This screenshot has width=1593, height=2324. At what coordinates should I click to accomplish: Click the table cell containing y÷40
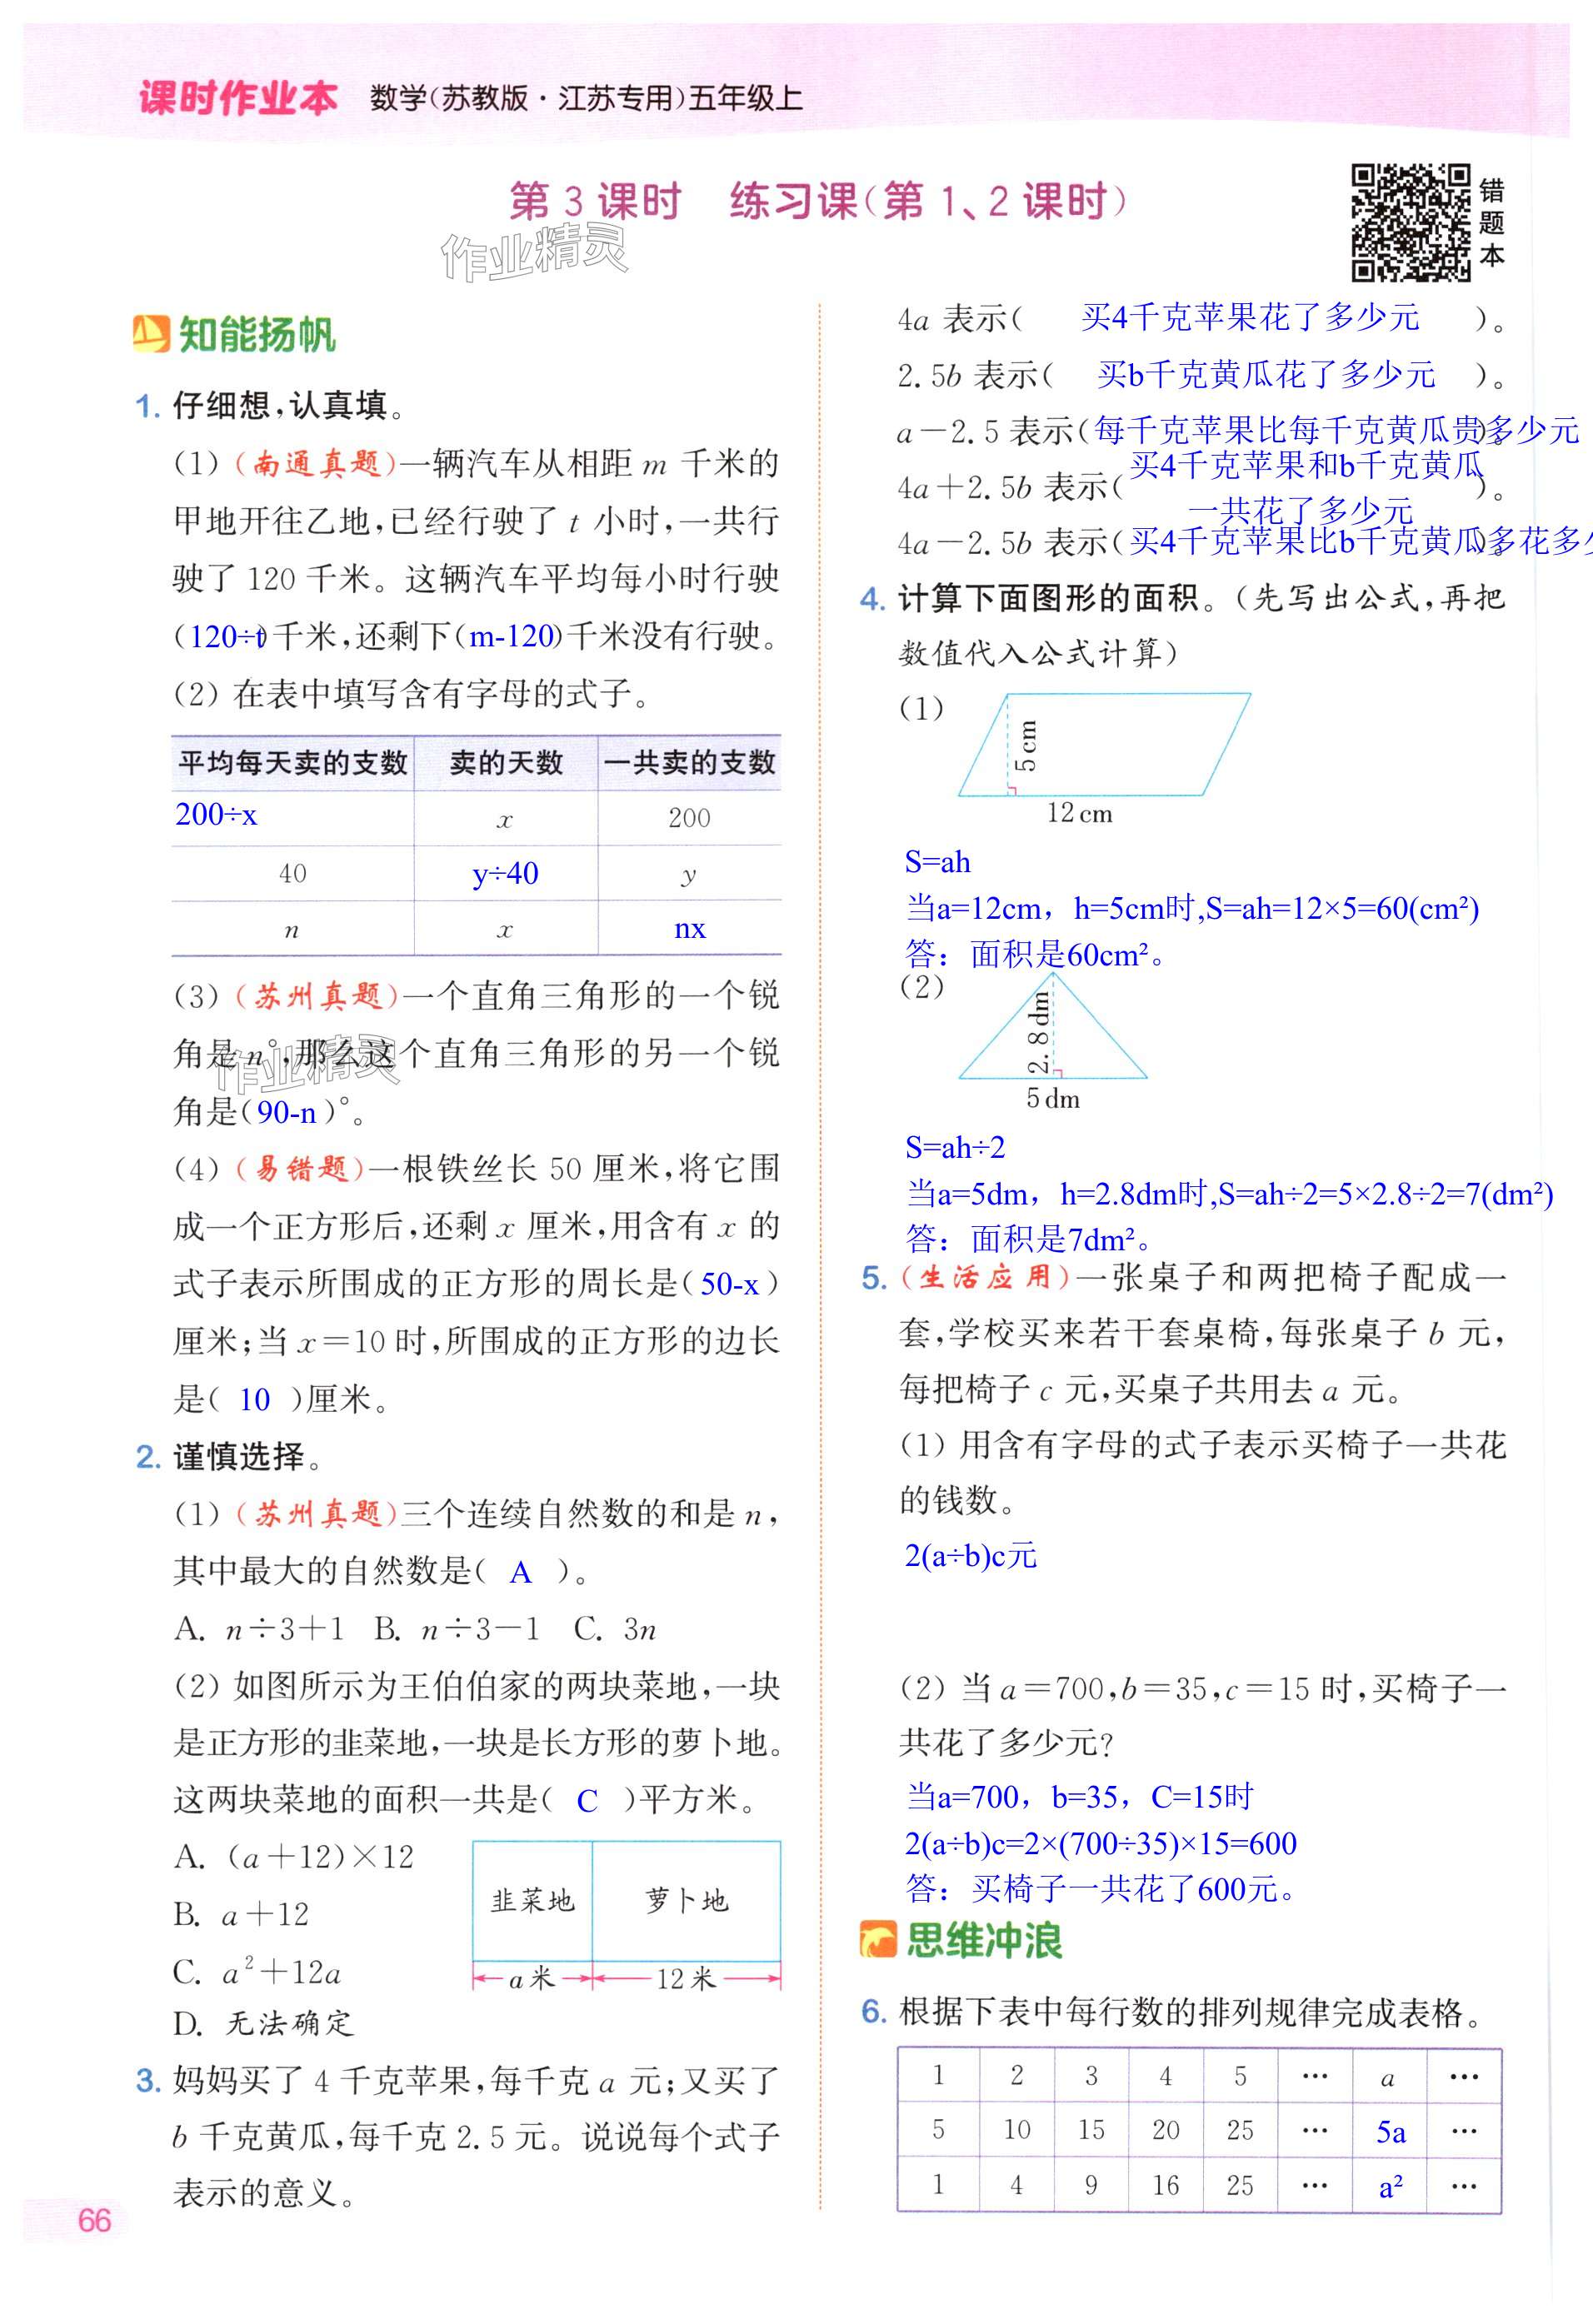pos(505,874)
